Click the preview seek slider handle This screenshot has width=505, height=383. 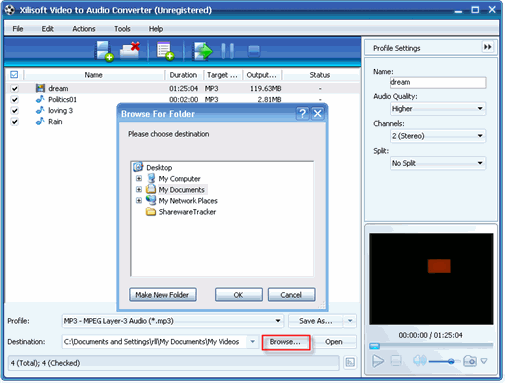tap(374, 346)
